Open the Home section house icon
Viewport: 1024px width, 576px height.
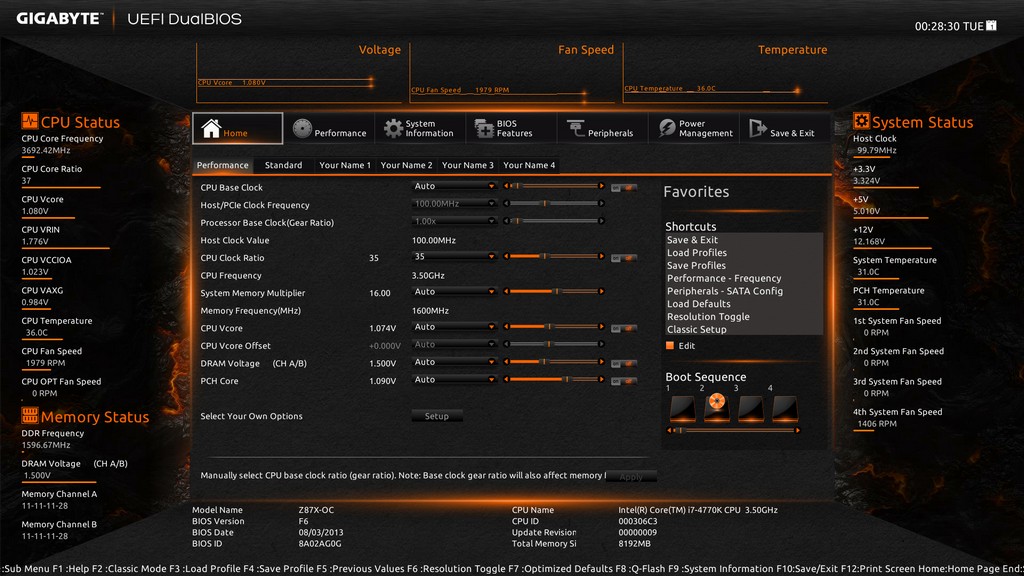point(211,128)
